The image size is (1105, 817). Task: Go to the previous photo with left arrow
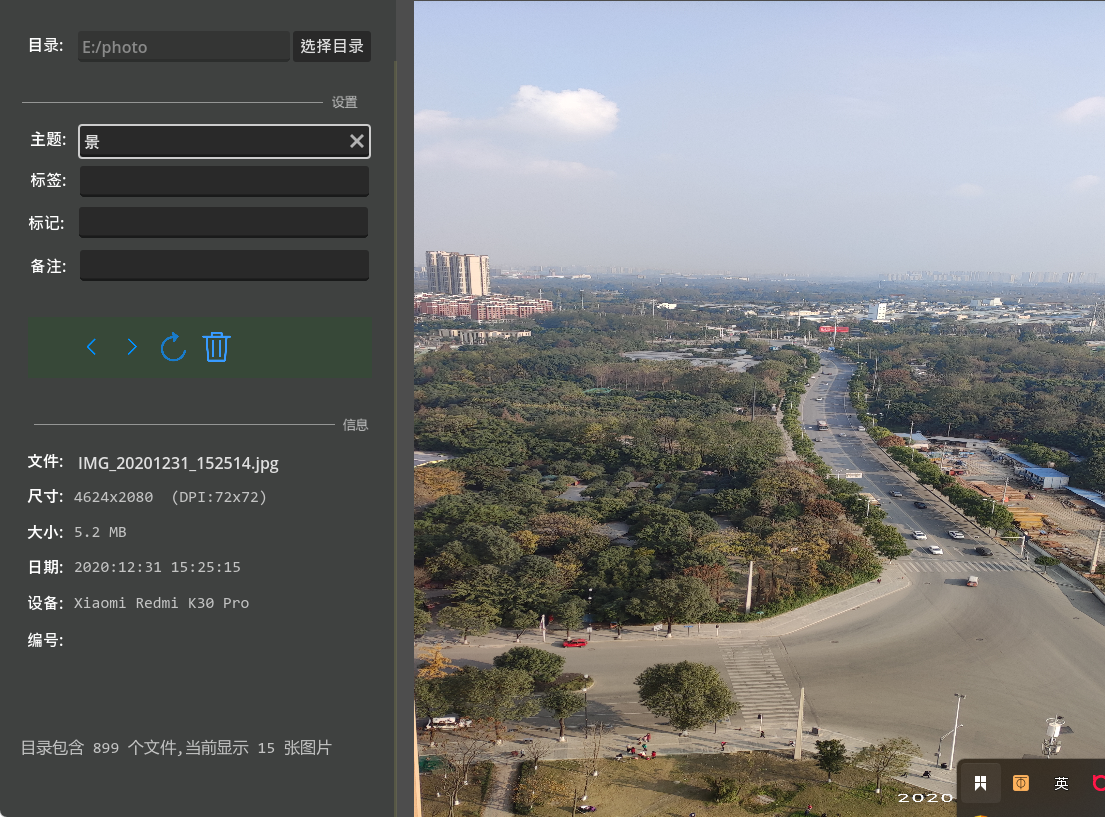pyautogui.click(x=91, y=347)
